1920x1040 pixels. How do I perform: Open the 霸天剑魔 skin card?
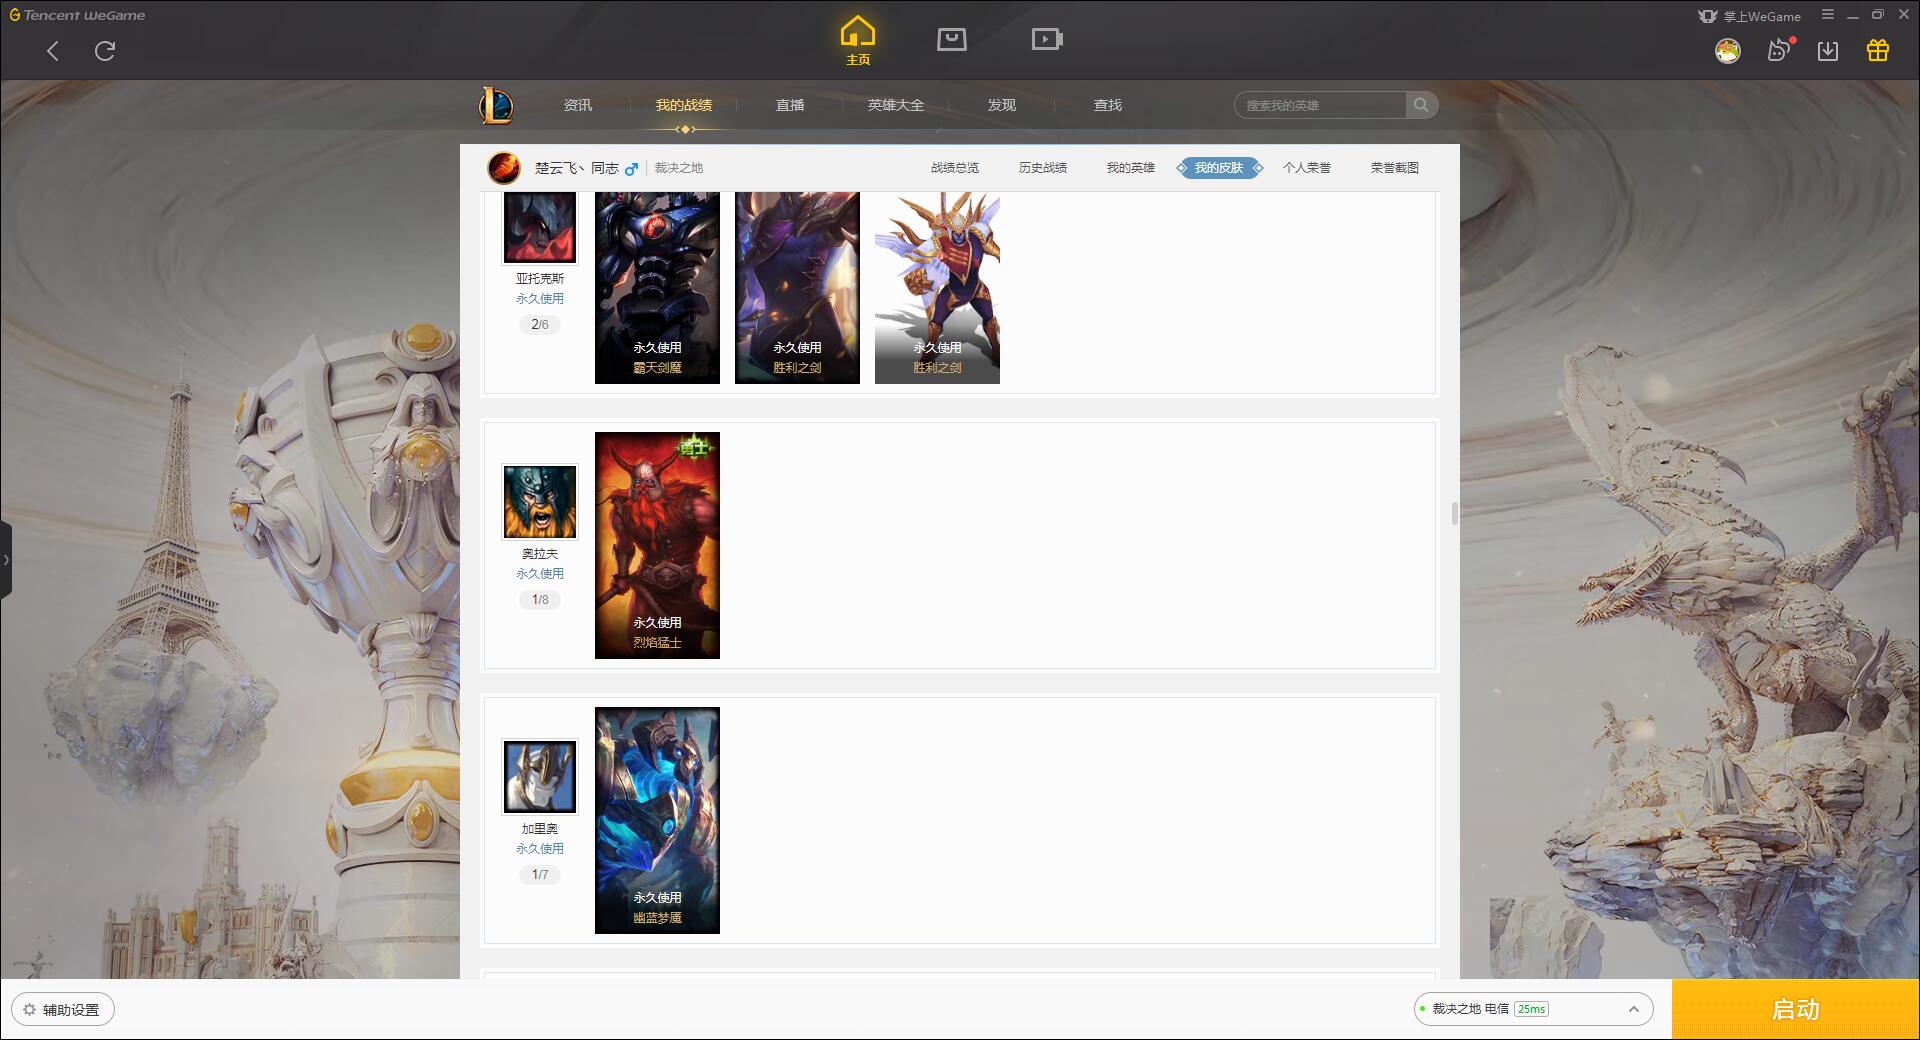tap(657, 288)
